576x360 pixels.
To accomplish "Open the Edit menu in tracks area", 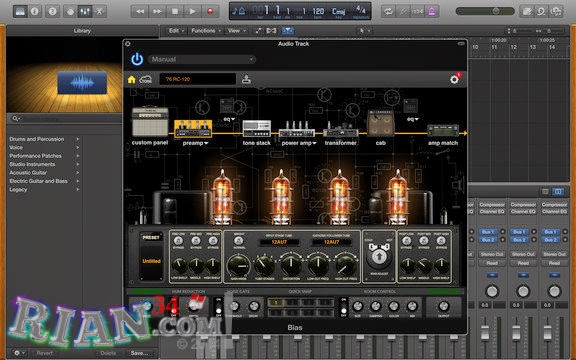I will (x=176, y=30).
